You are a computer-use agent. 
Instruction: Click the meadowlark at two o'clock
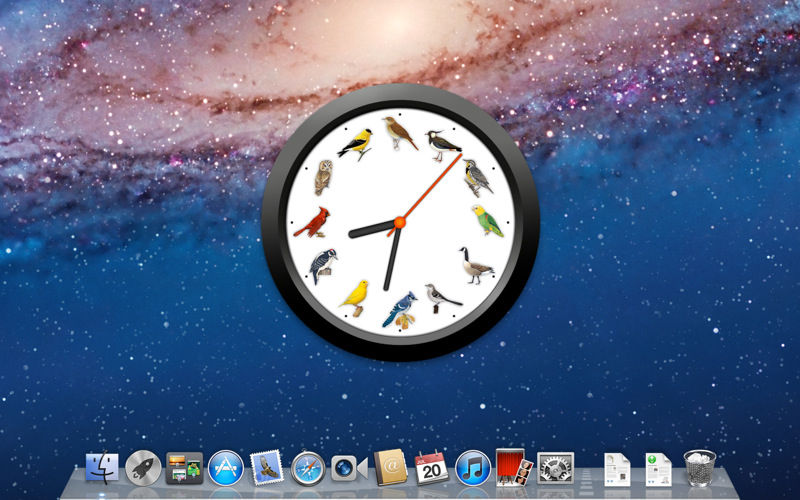pyautogui.click(x=478, y=178)
